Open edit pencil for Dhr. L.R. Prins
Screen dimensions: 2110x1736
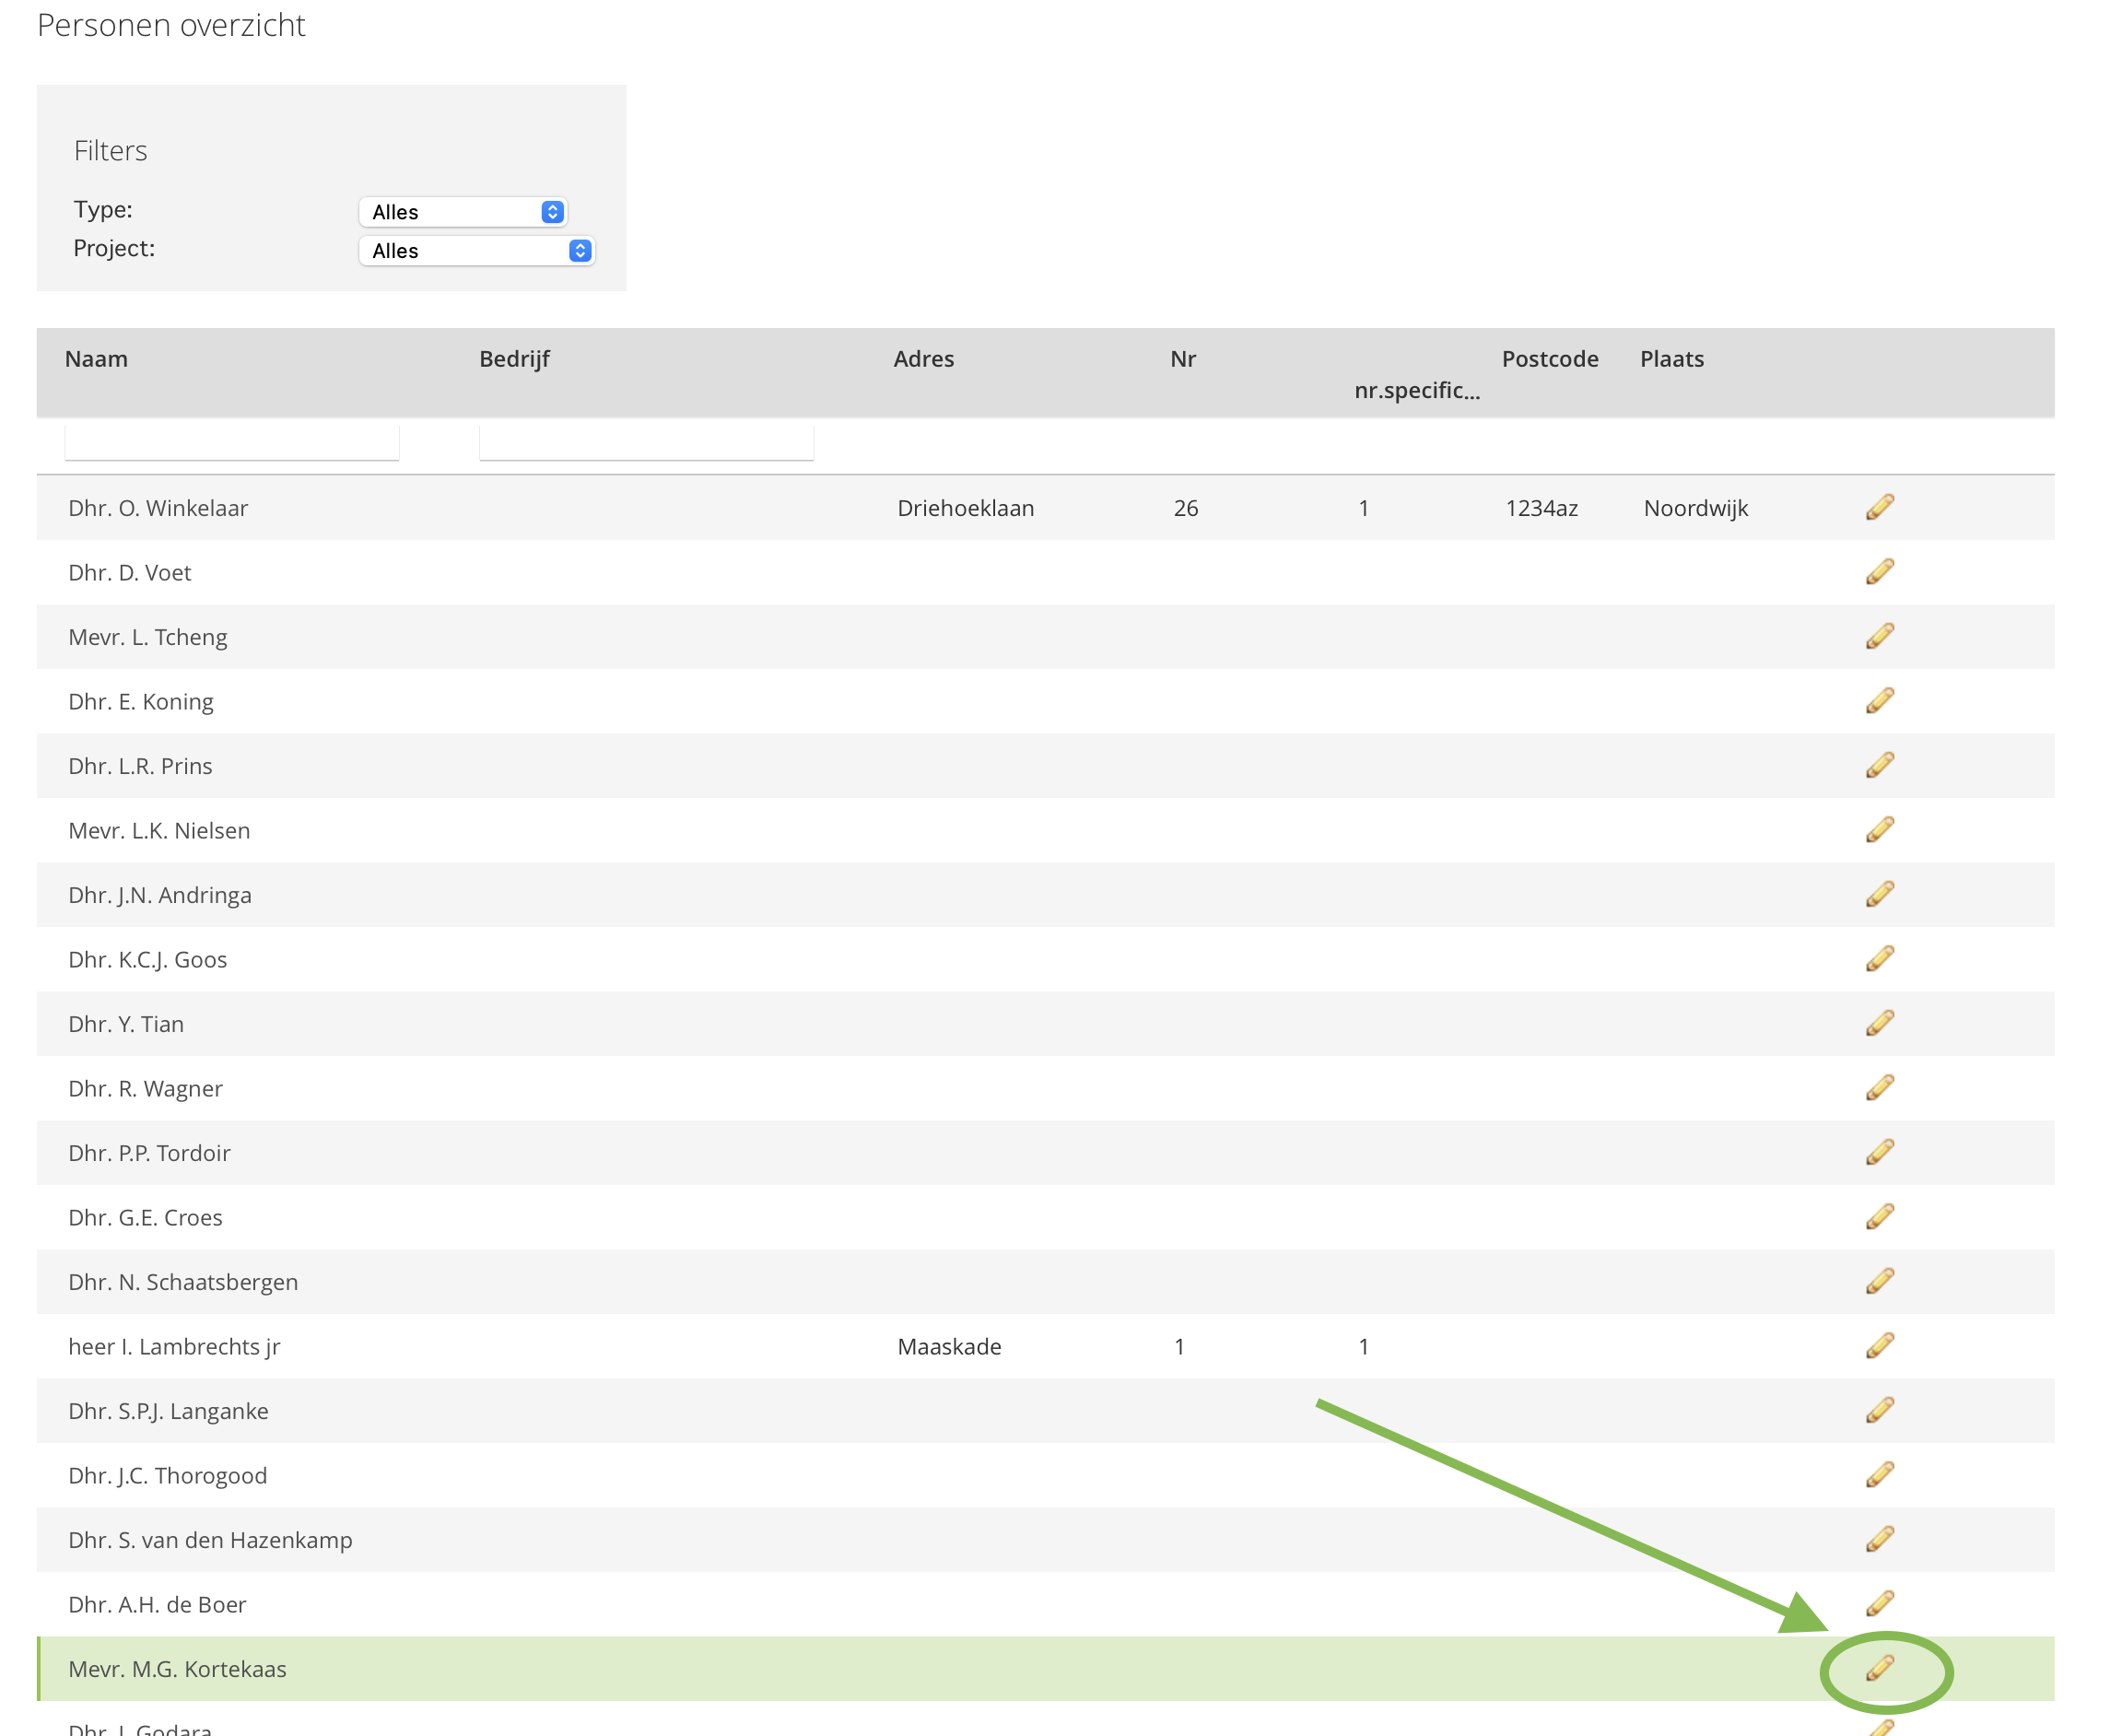1879,766
